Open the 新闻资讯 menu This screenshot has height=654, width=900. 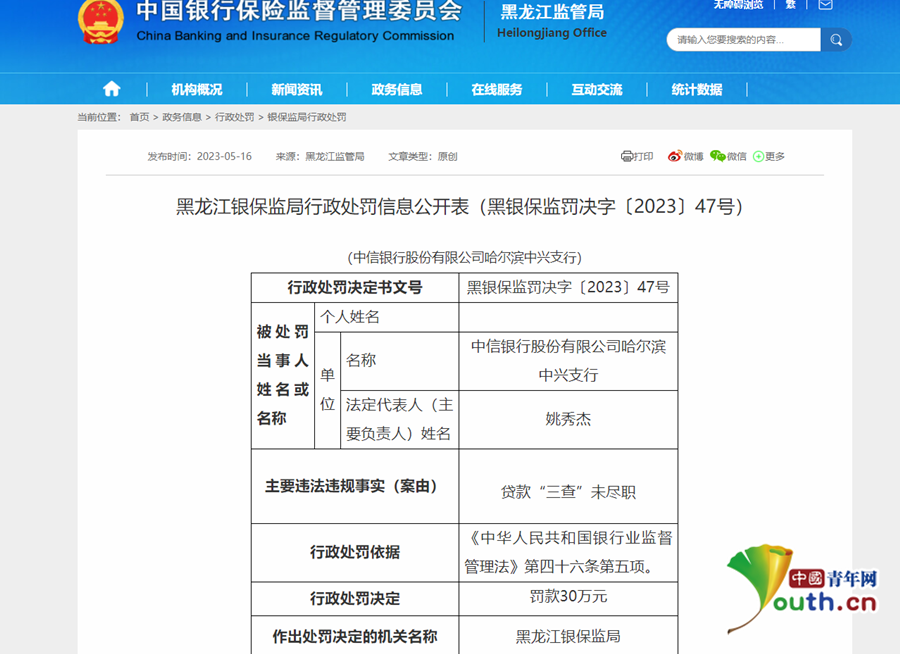[x=297, y=90]
